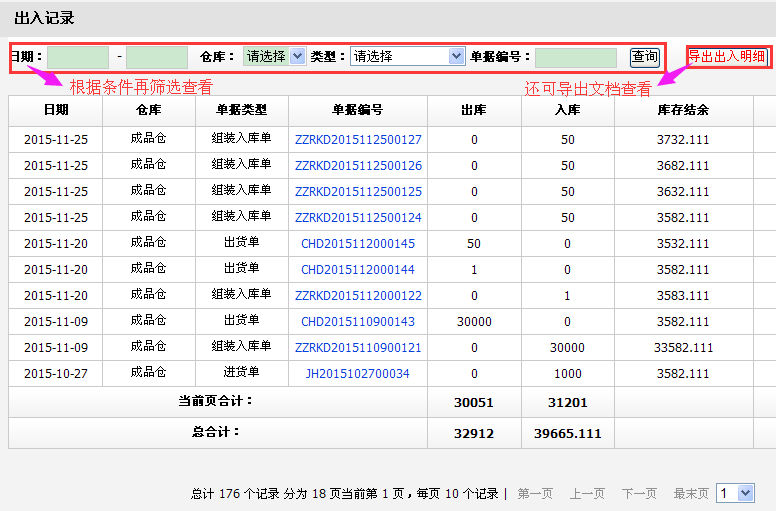Click the 单据编号 input field
The width and height of the screenshot is (776, 511).
click(575, 57)
